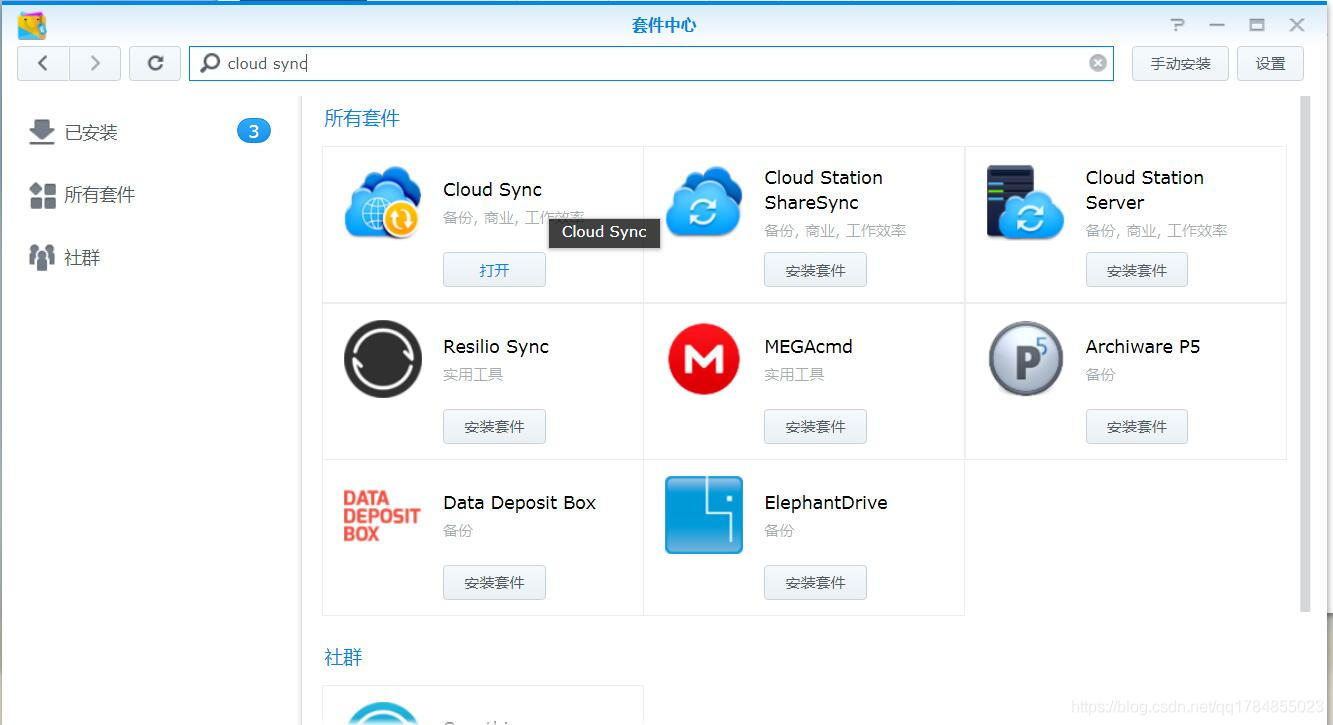Screen dimensions: 1333x725
Task: Click the MEGAcmd title text
Action: pyautogui.click(x=808, y=347)
